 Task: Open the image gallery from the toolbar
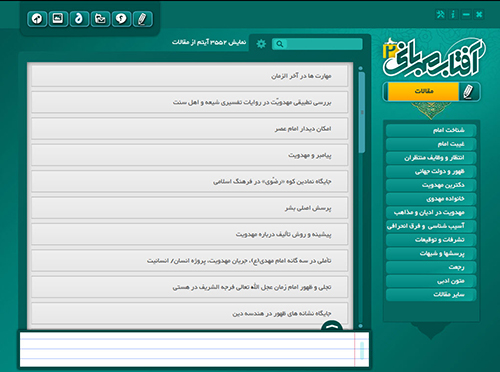tap(58, 19)
